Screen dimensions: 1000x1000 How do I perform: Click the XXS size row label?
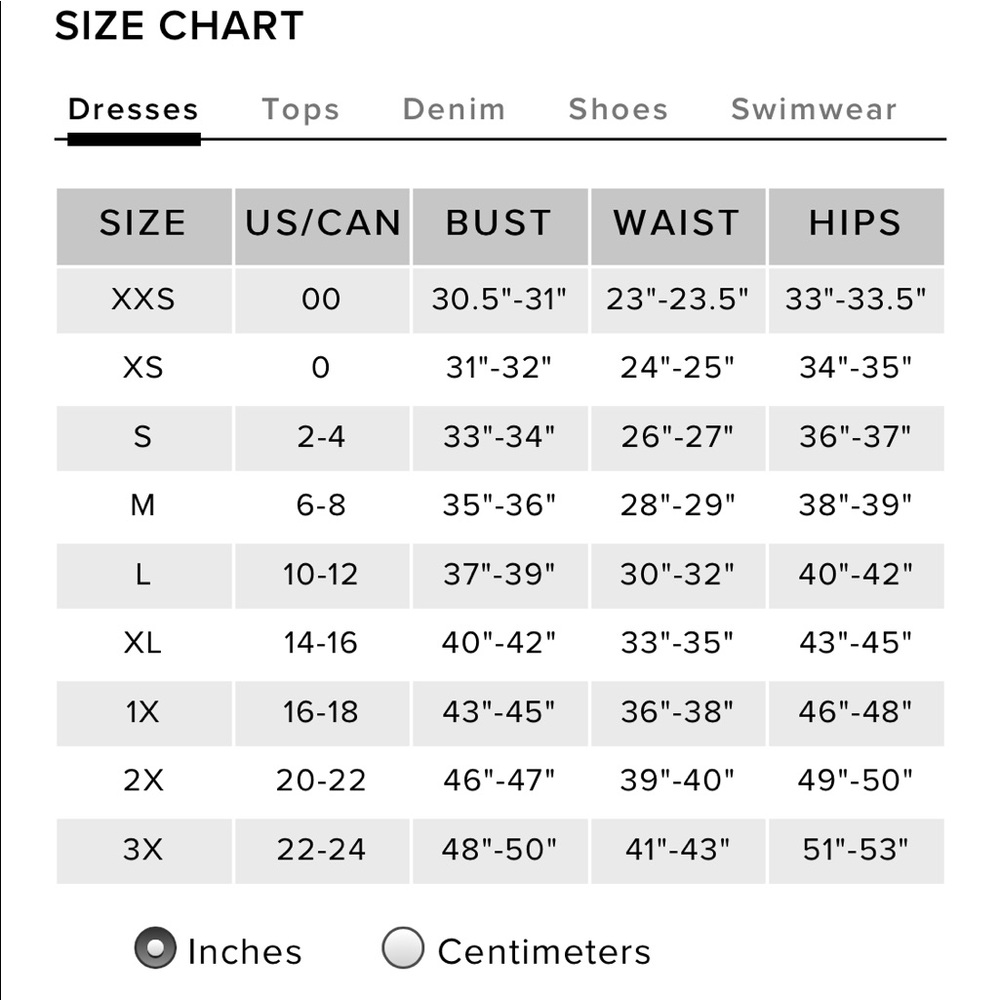(143, 299)
